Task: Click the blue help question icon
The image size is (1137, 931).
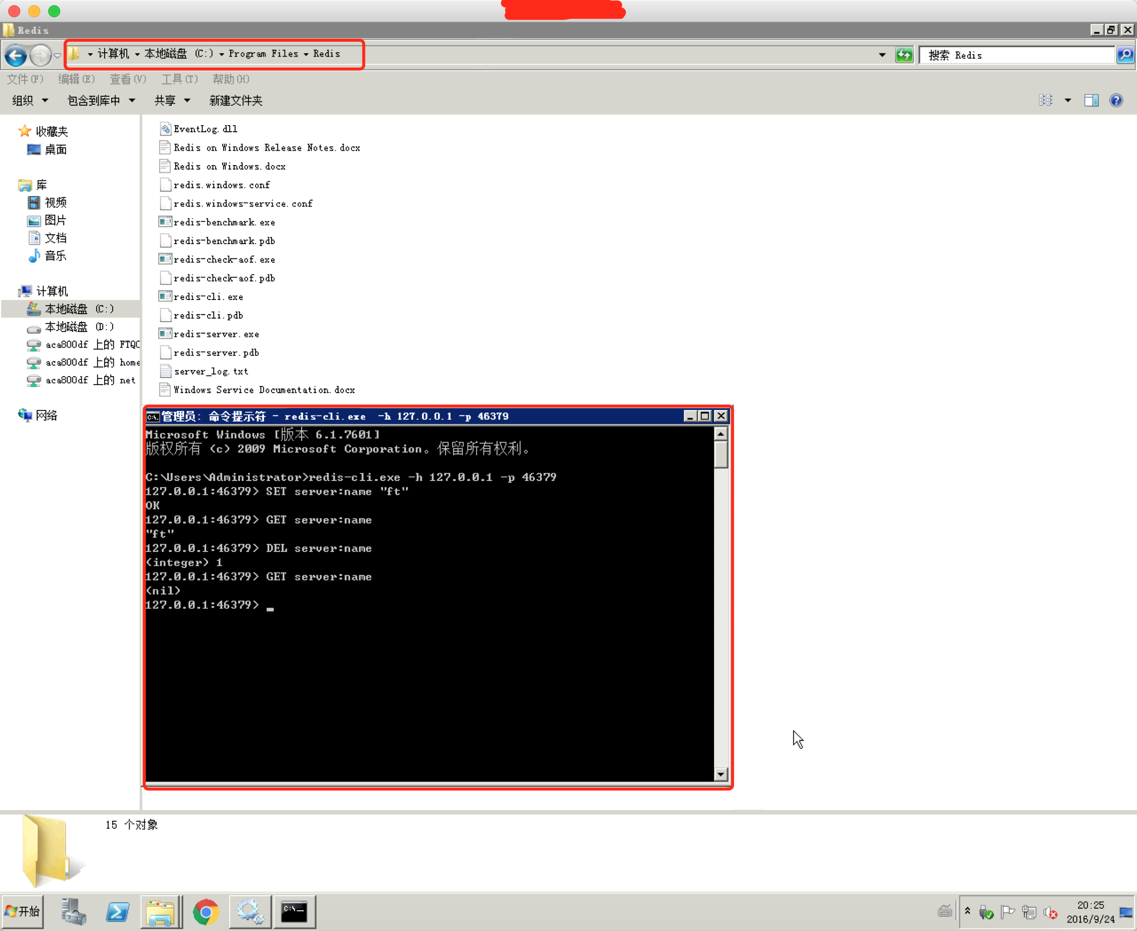Action: (1116, 100)
